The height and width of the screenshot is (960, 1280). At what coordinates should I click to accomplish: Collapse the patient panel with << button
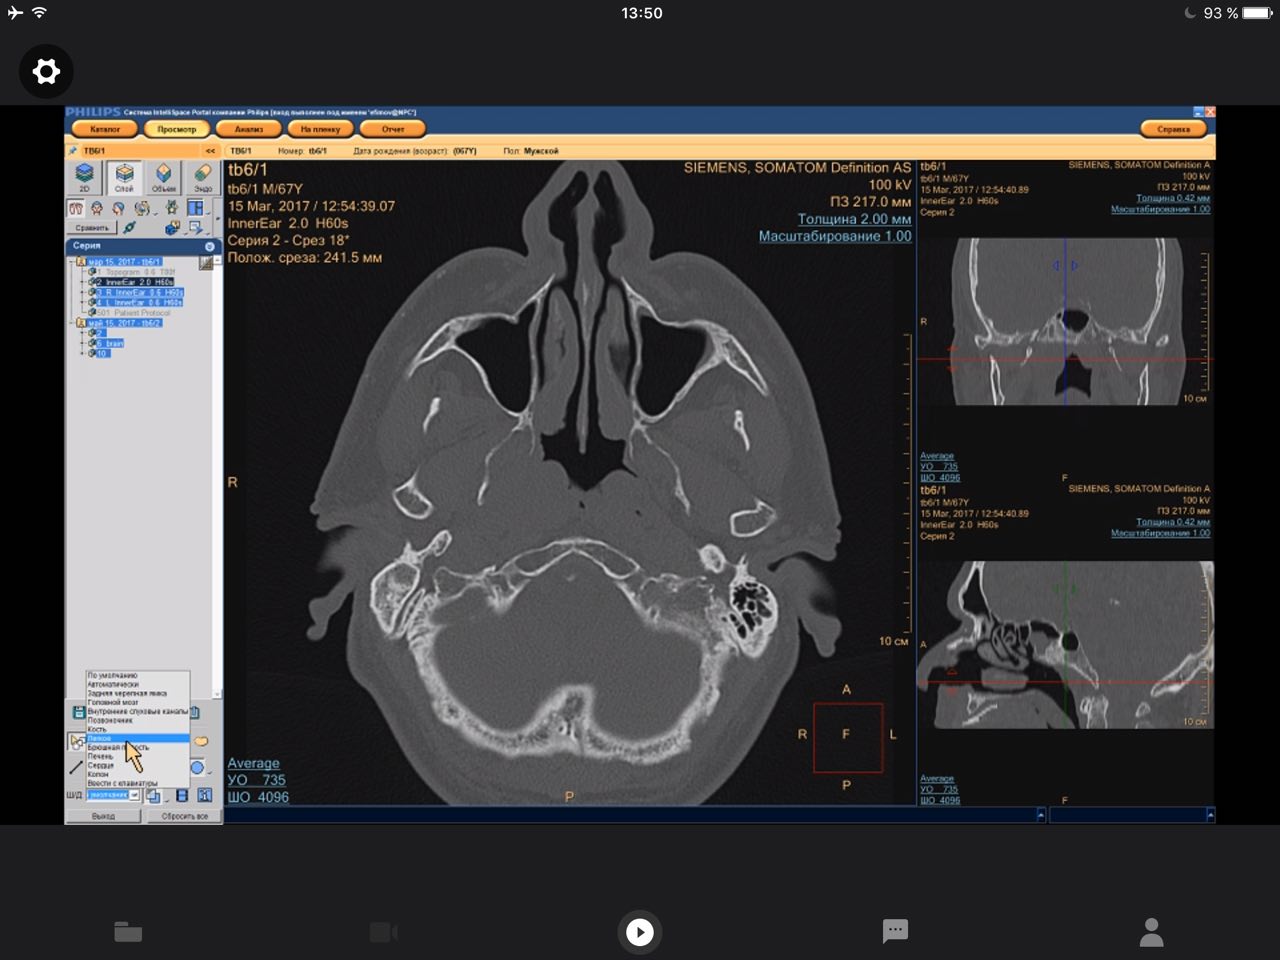pos(210,151)
